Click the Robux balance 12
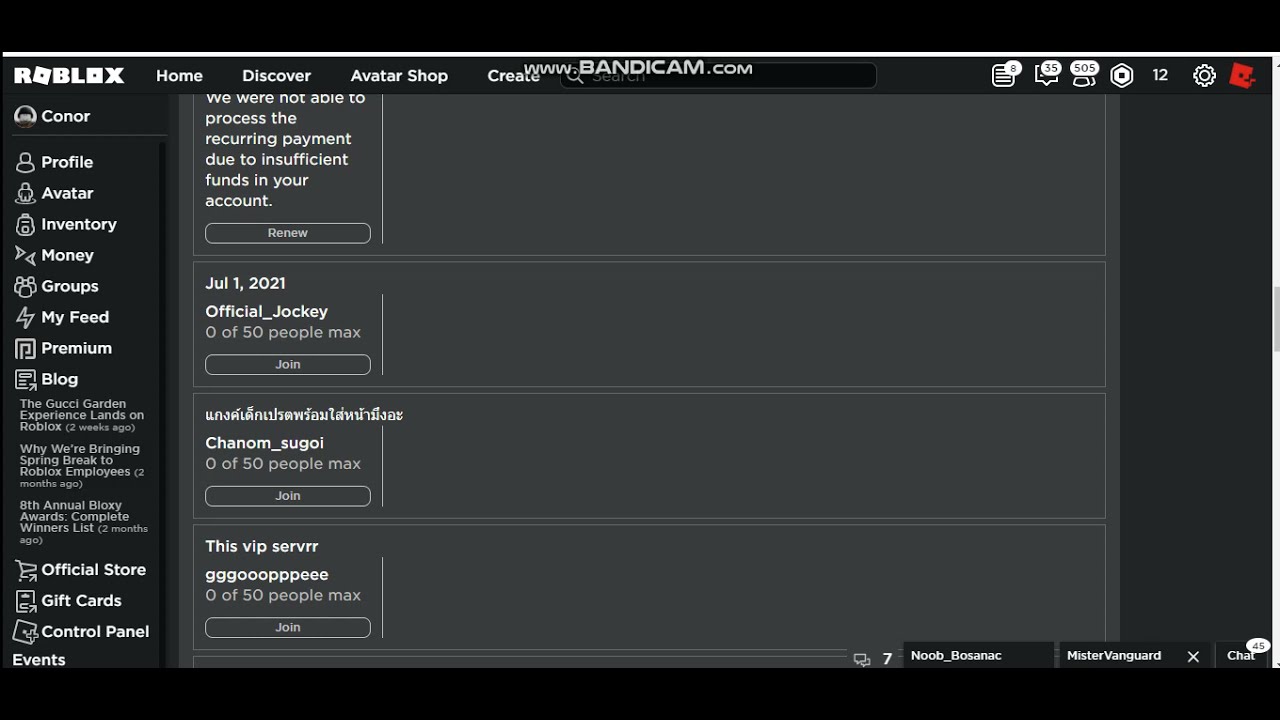 tap(1160, 76)
